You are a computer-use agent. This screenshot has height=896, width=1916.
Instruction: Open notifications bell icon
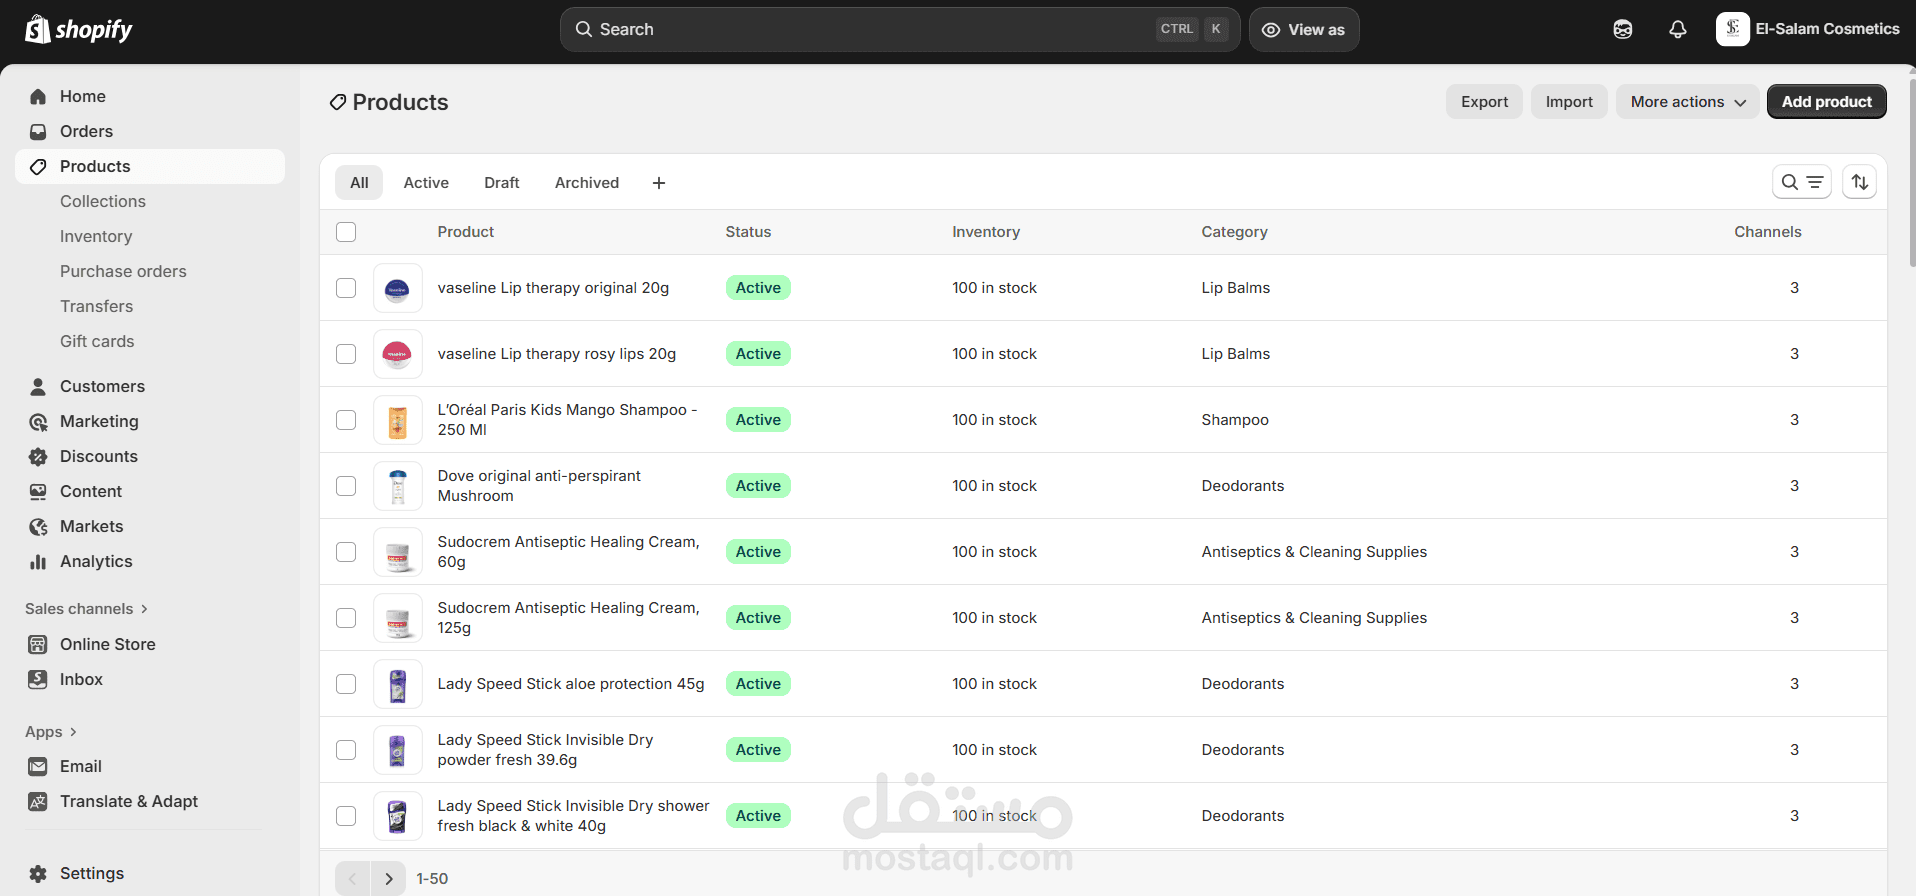1678,29
